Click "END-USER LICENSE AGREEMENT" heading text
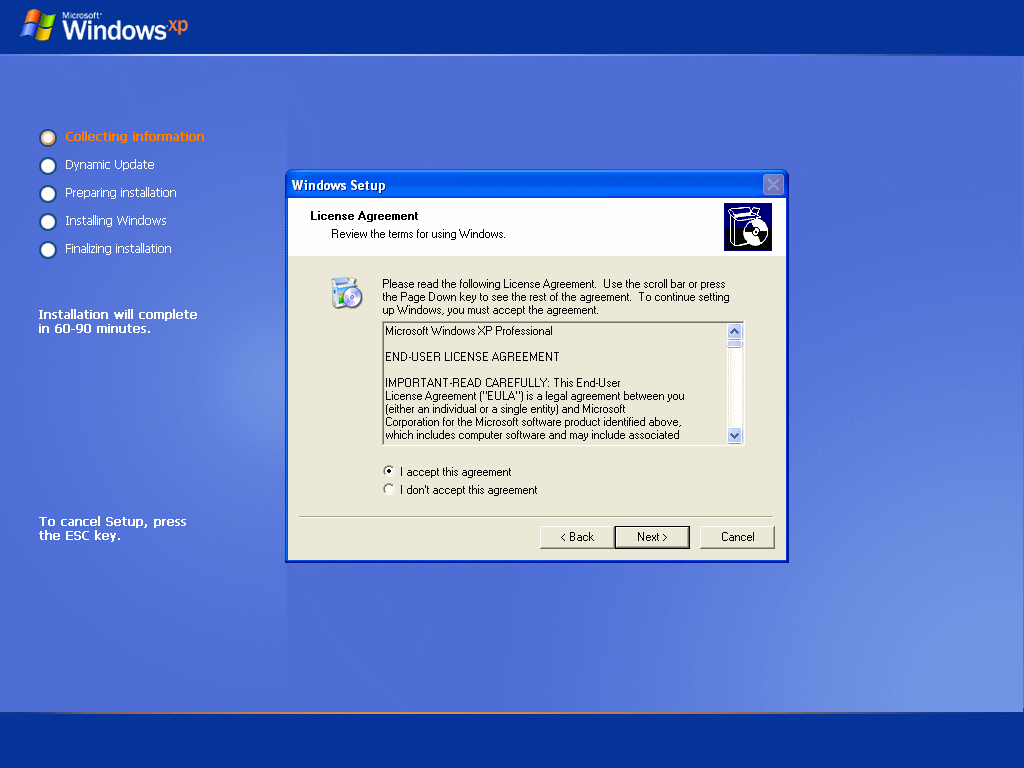The image size is (1024, 768). click(472, 357)
